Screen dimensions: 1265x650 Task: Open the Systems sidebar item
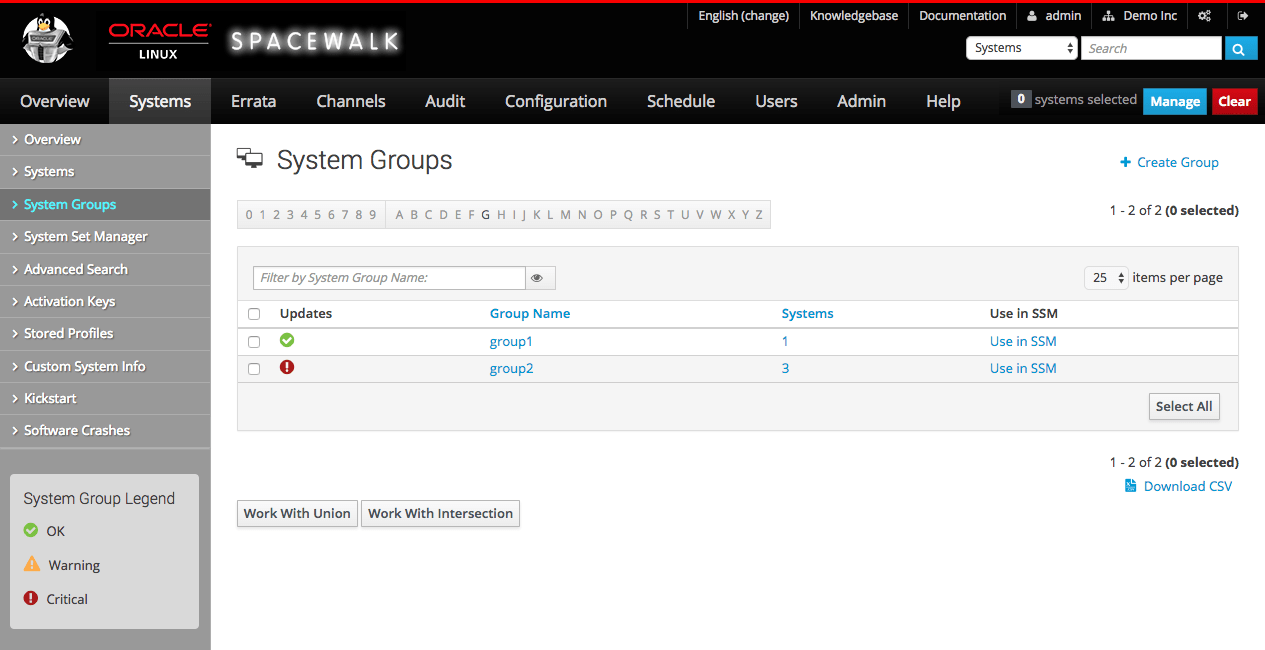105,172
